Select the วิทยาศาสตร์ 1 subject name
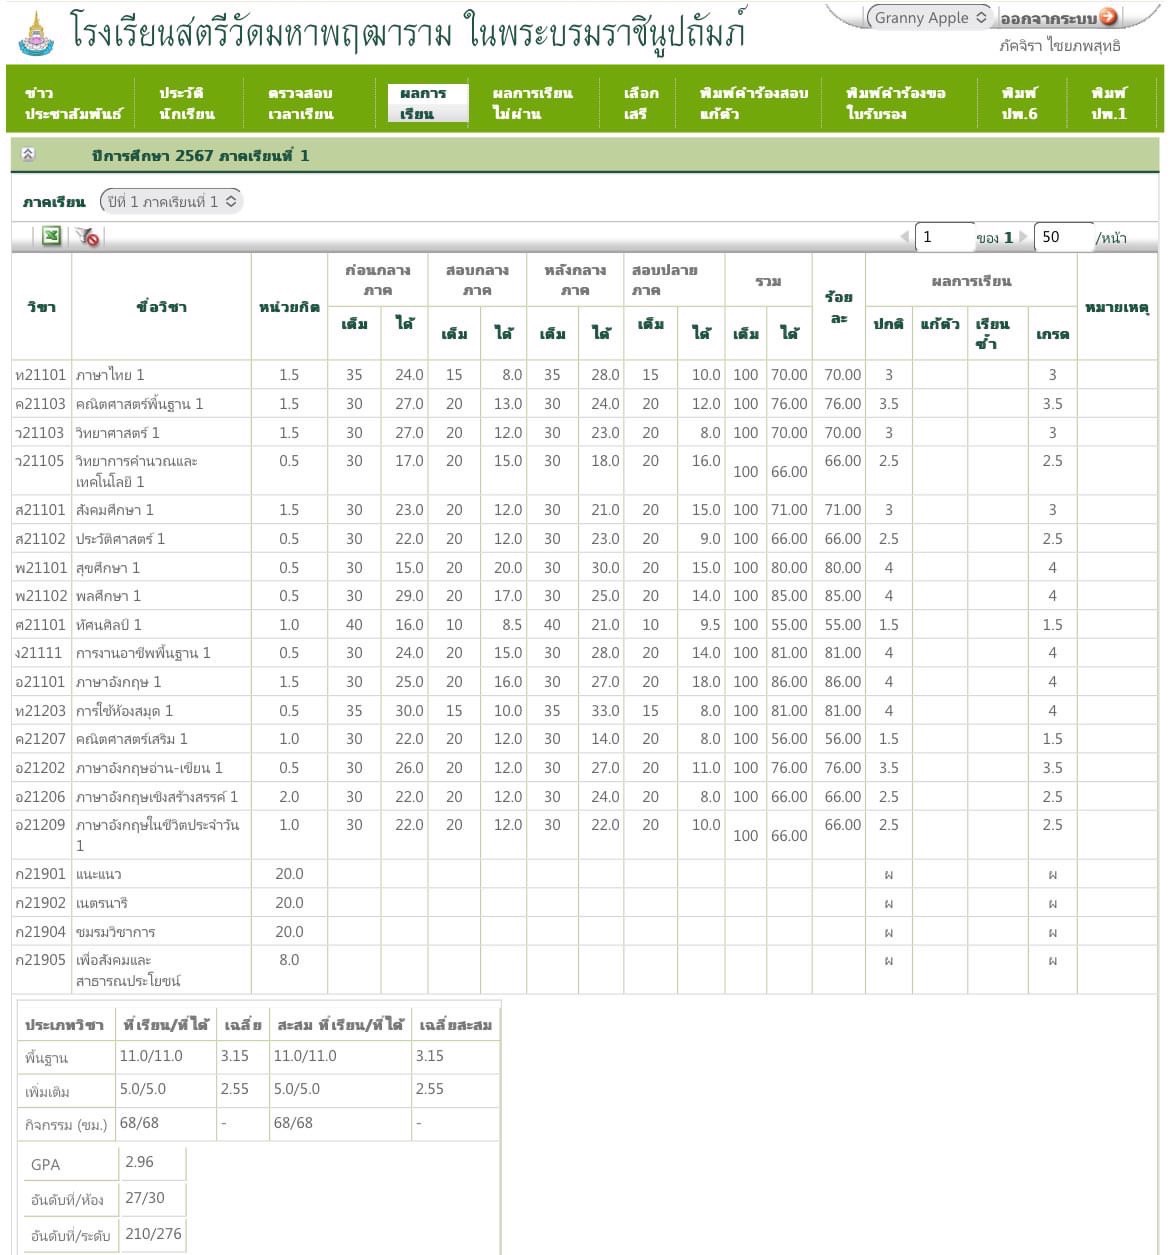This screenshot has width=1170, height=1255. click(117, 433)
